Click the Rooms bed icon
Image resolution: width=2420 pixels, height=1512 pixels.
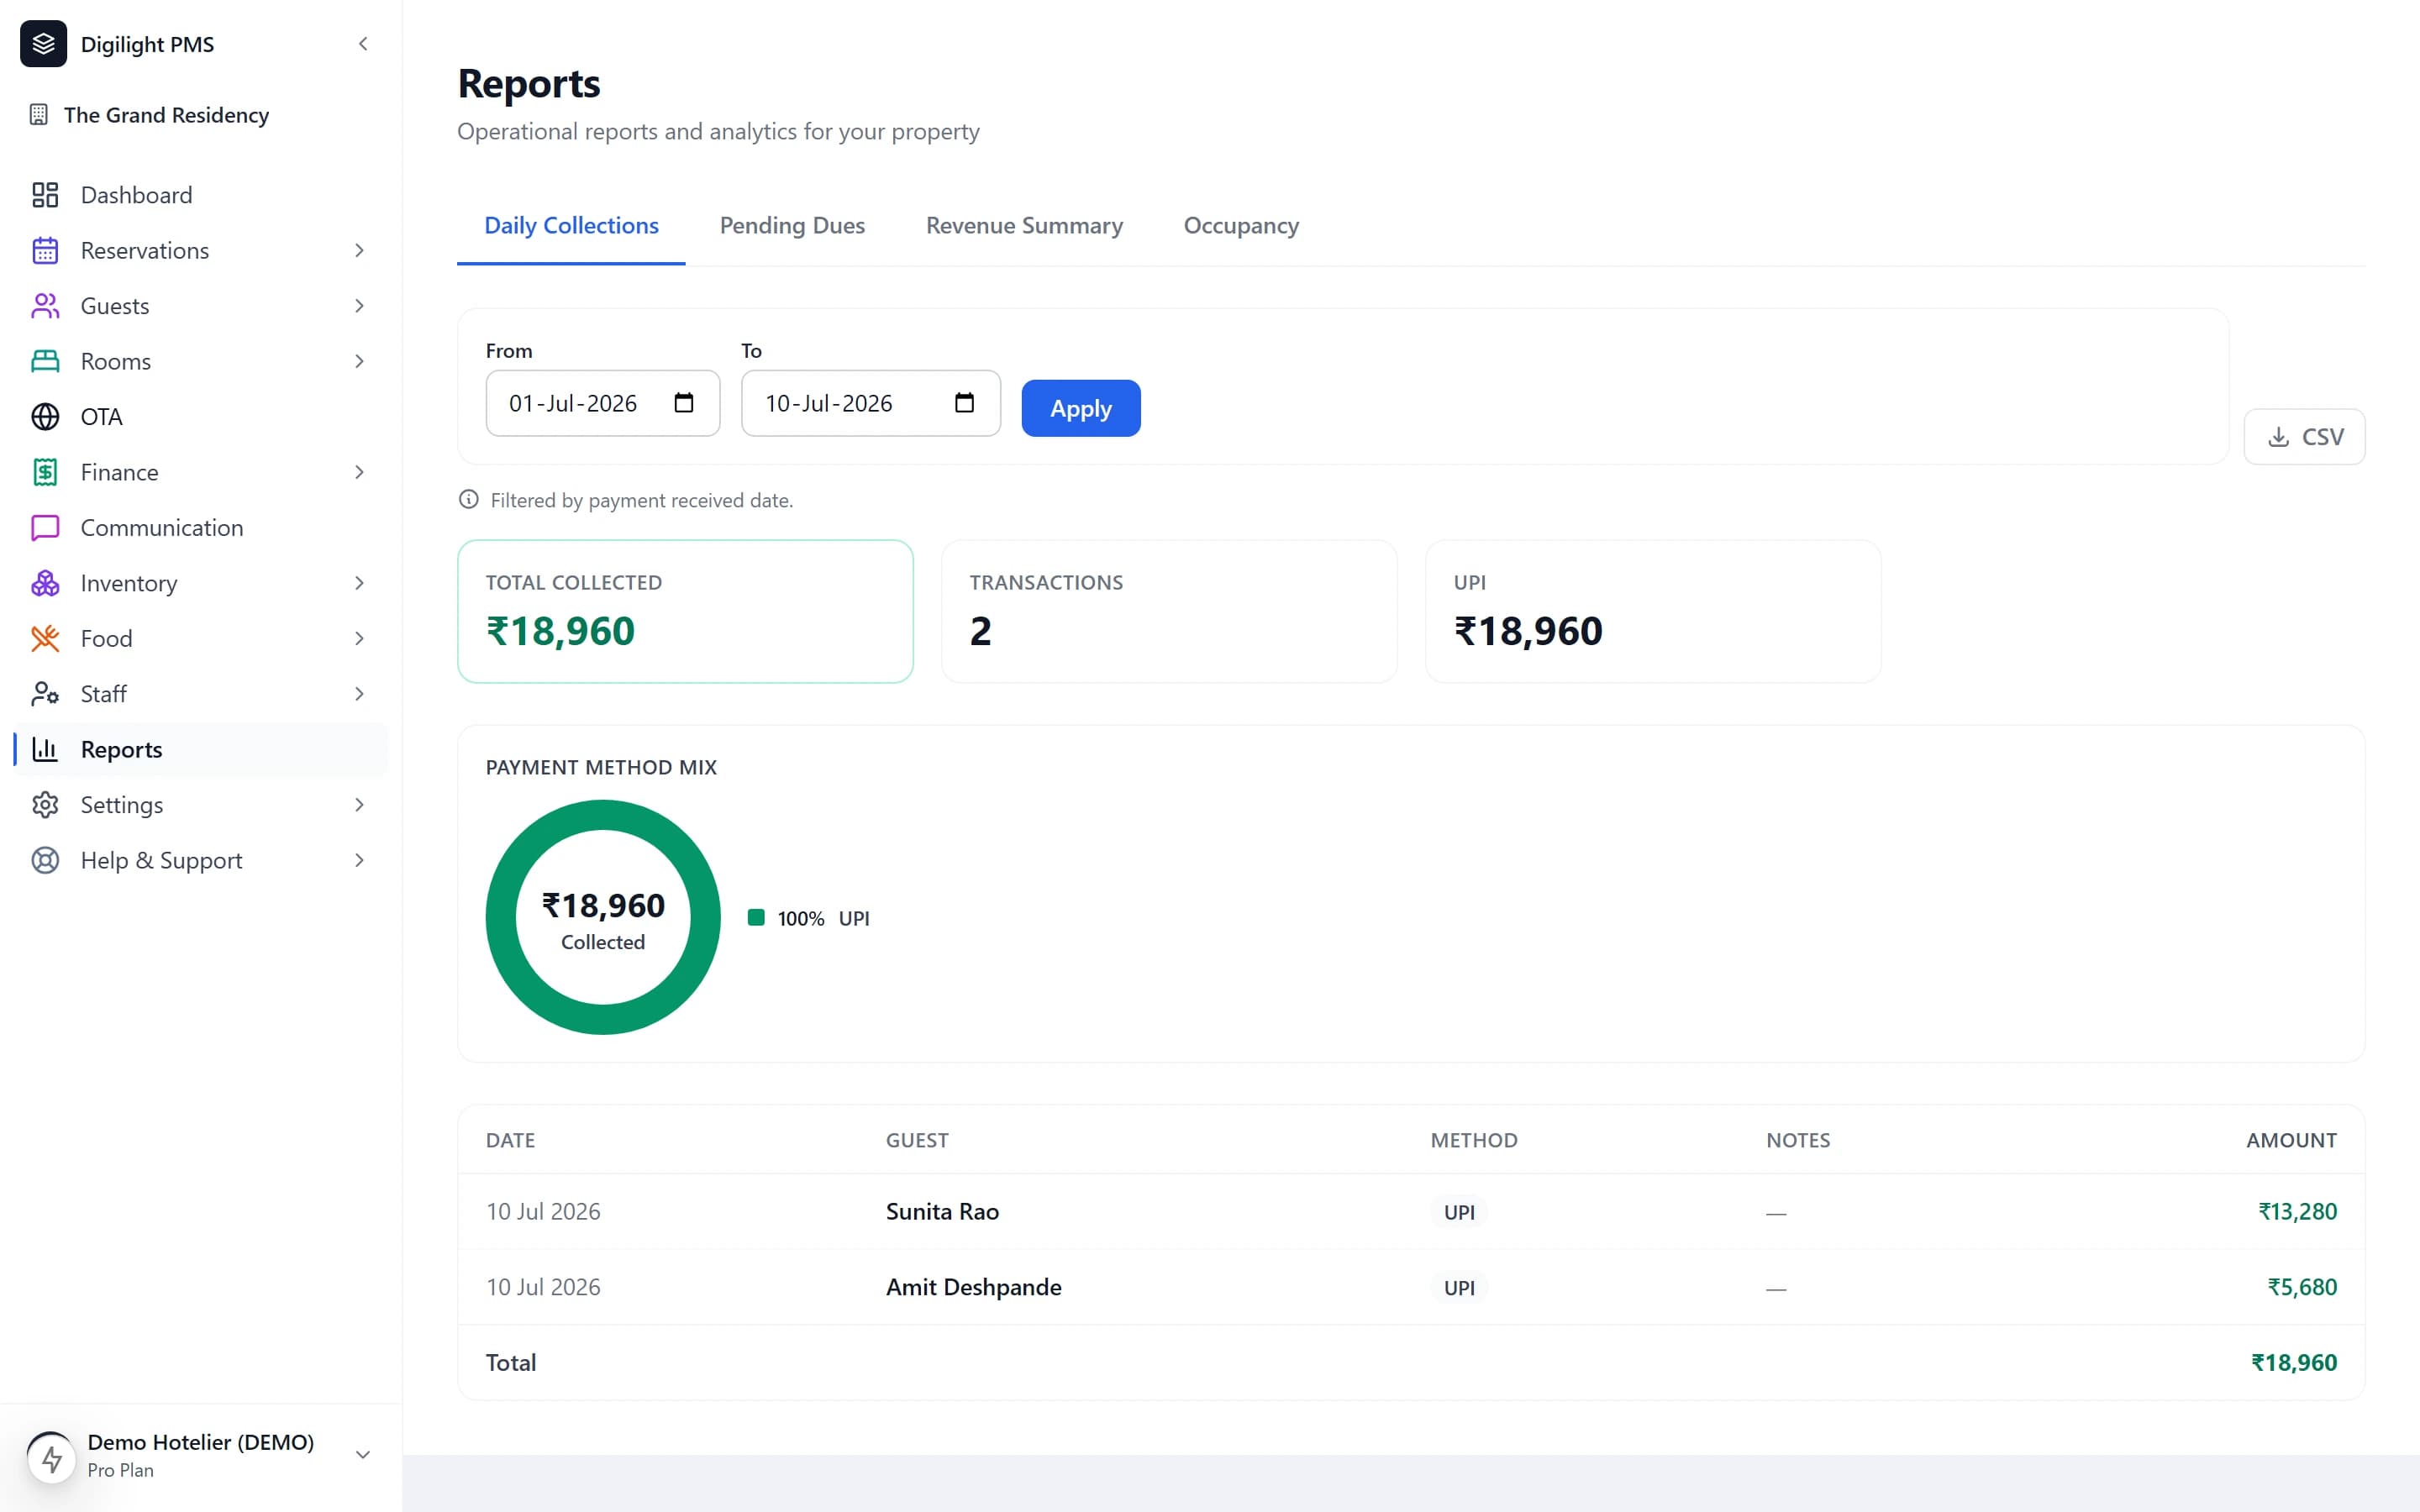45,361
